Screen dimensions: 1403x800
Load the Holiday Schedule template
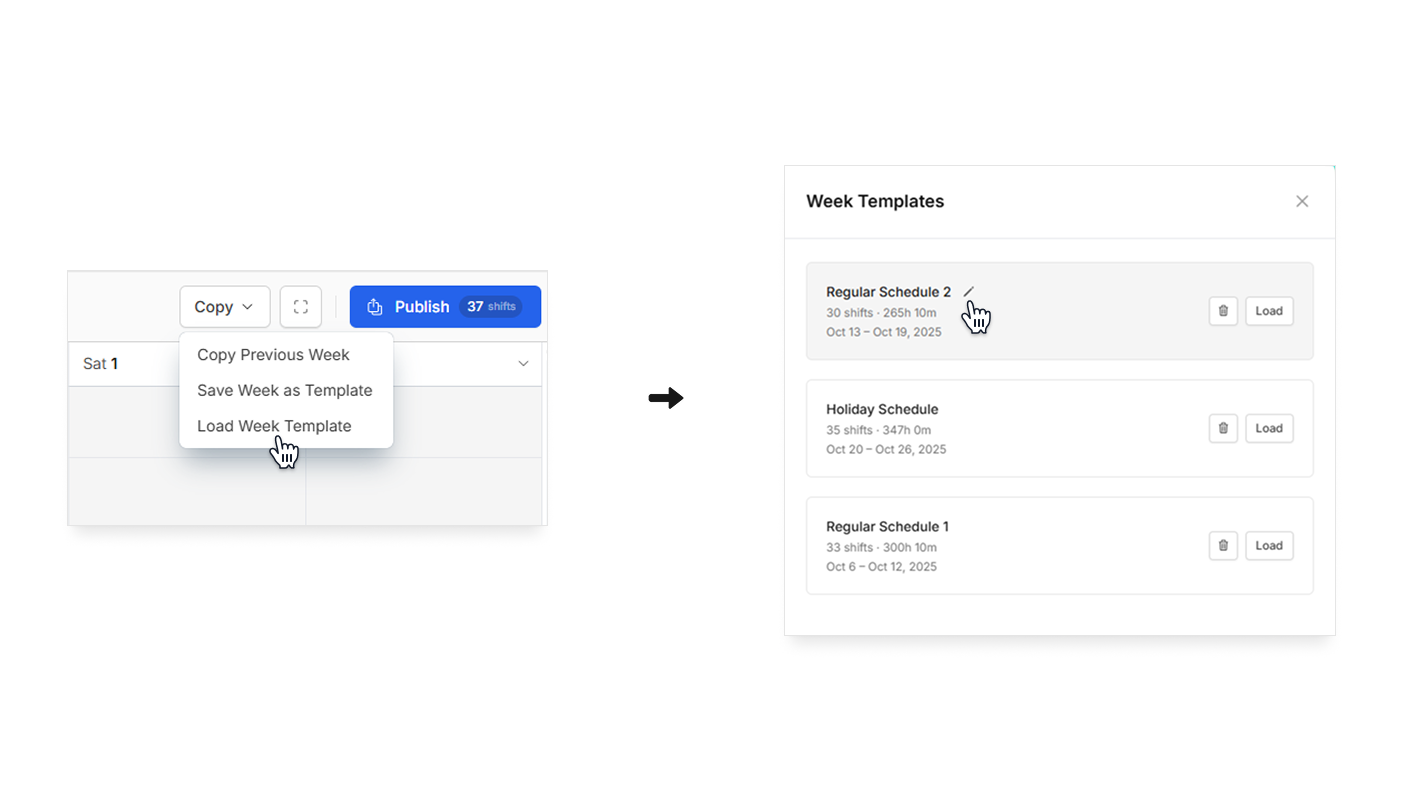point(1269,428)
